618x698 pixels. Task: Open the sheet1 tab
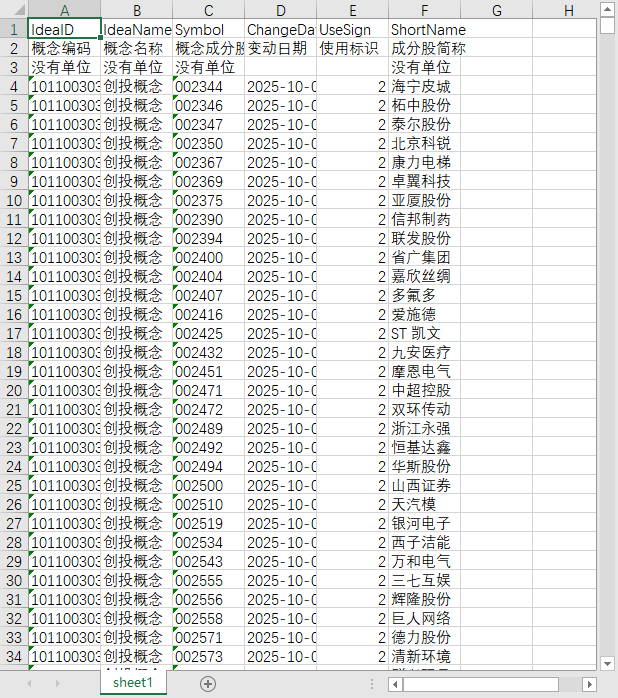pyautogui.click(x=133, y=682)
